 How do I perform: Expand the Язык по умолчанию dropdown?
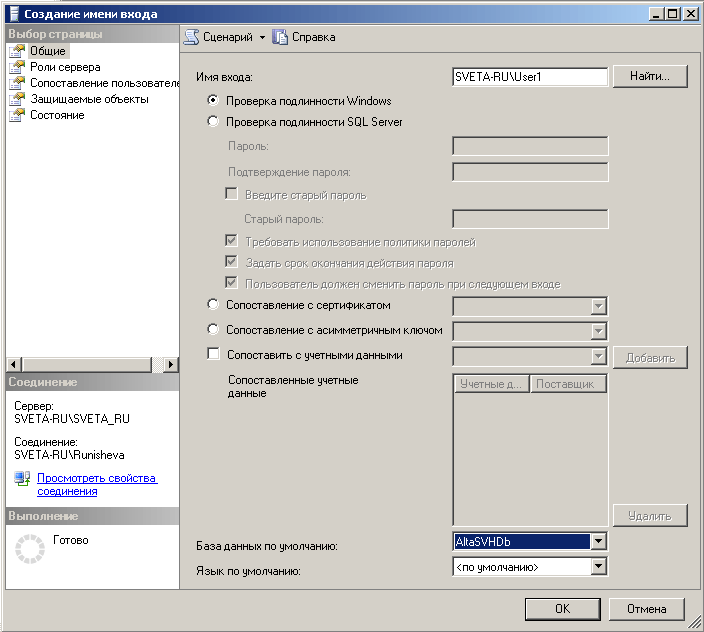tap(598, 567)
